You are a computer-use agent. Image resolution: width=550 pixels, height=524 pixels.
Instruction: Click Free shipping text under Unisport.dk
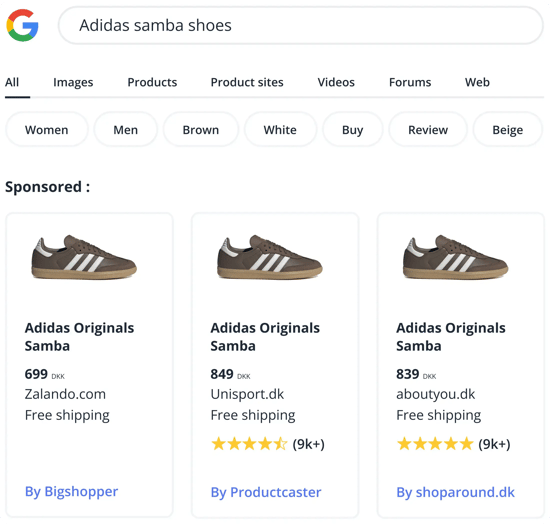[x=253, y=416]
